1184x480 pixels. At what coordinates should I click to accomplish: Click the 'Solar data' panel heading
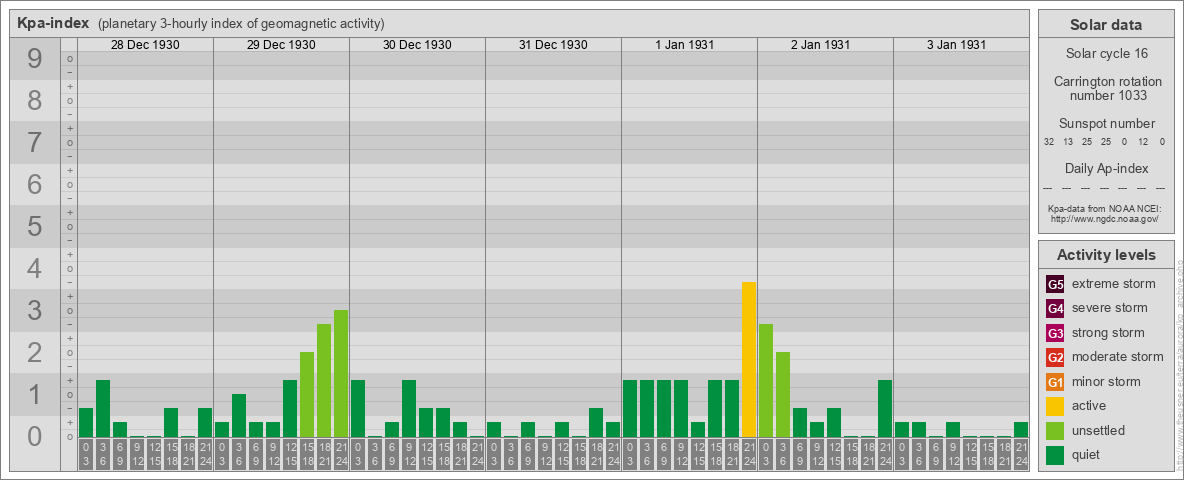[x=1106, y=25]
